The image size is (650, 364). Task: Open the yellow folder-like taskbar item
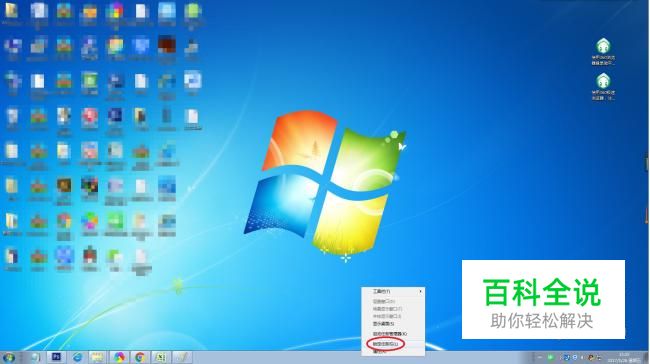(x=98, y=357)
